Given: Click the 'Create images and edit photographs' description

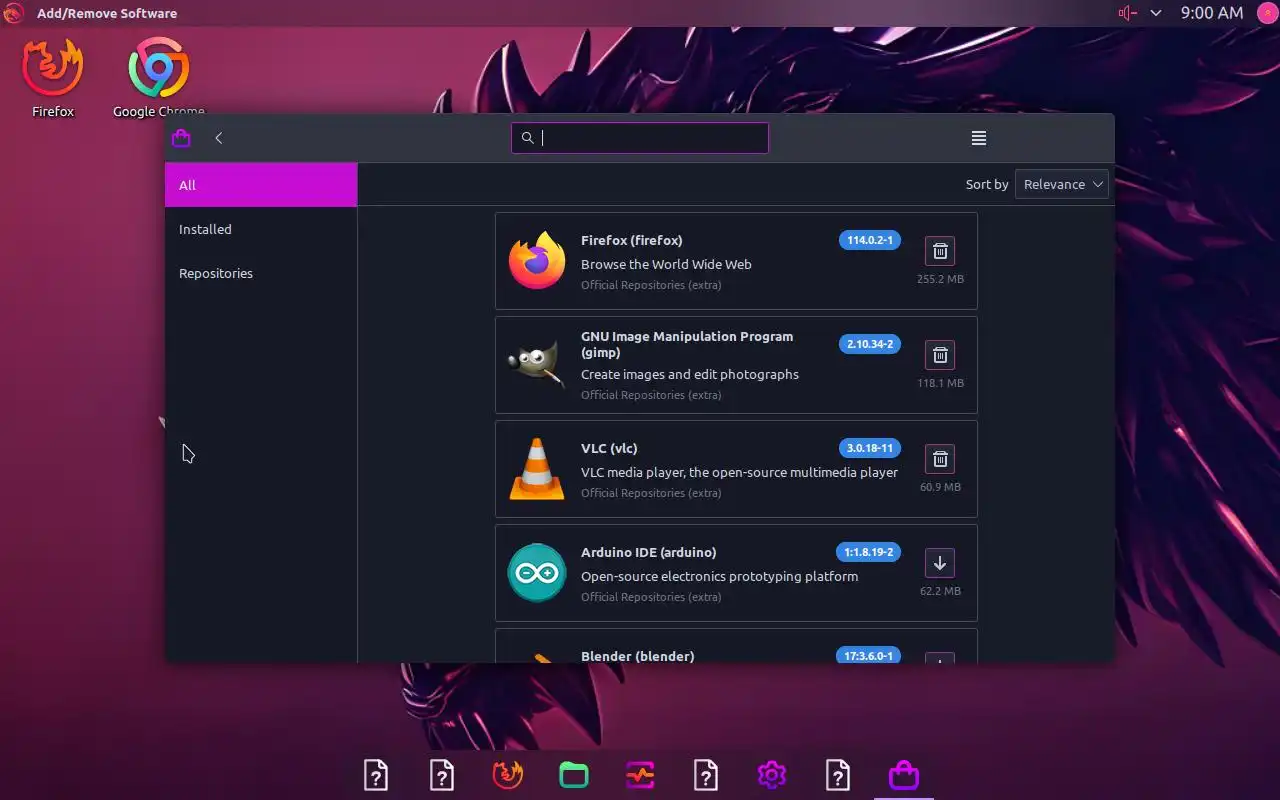Looking at the screenshot, I should click(x=690, y=374).
